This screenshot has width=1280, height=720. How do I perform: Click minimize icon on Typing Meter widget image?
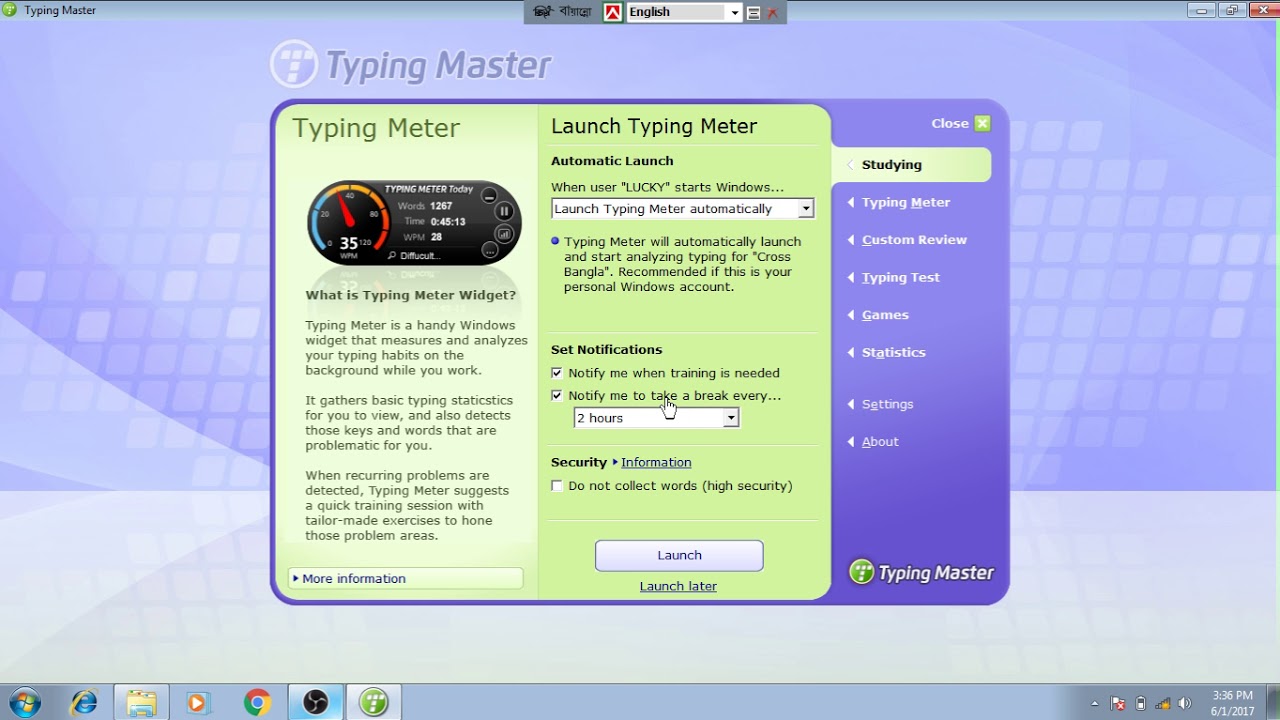489,196
